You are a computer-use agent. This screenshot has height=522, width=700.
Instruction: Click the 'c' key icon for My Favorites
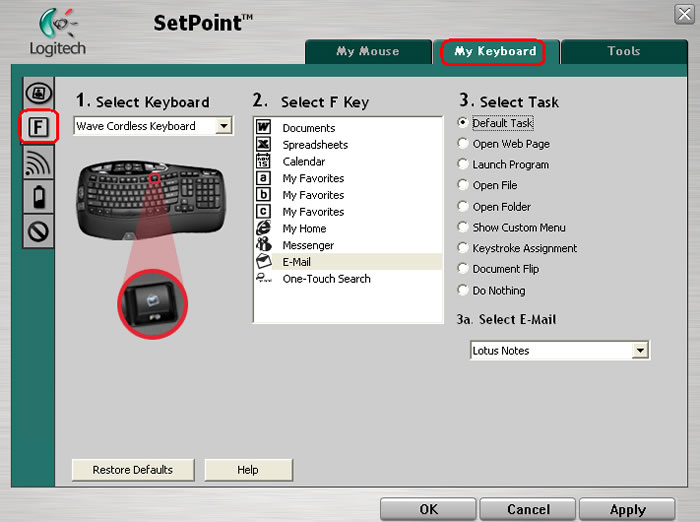(263, 211)
